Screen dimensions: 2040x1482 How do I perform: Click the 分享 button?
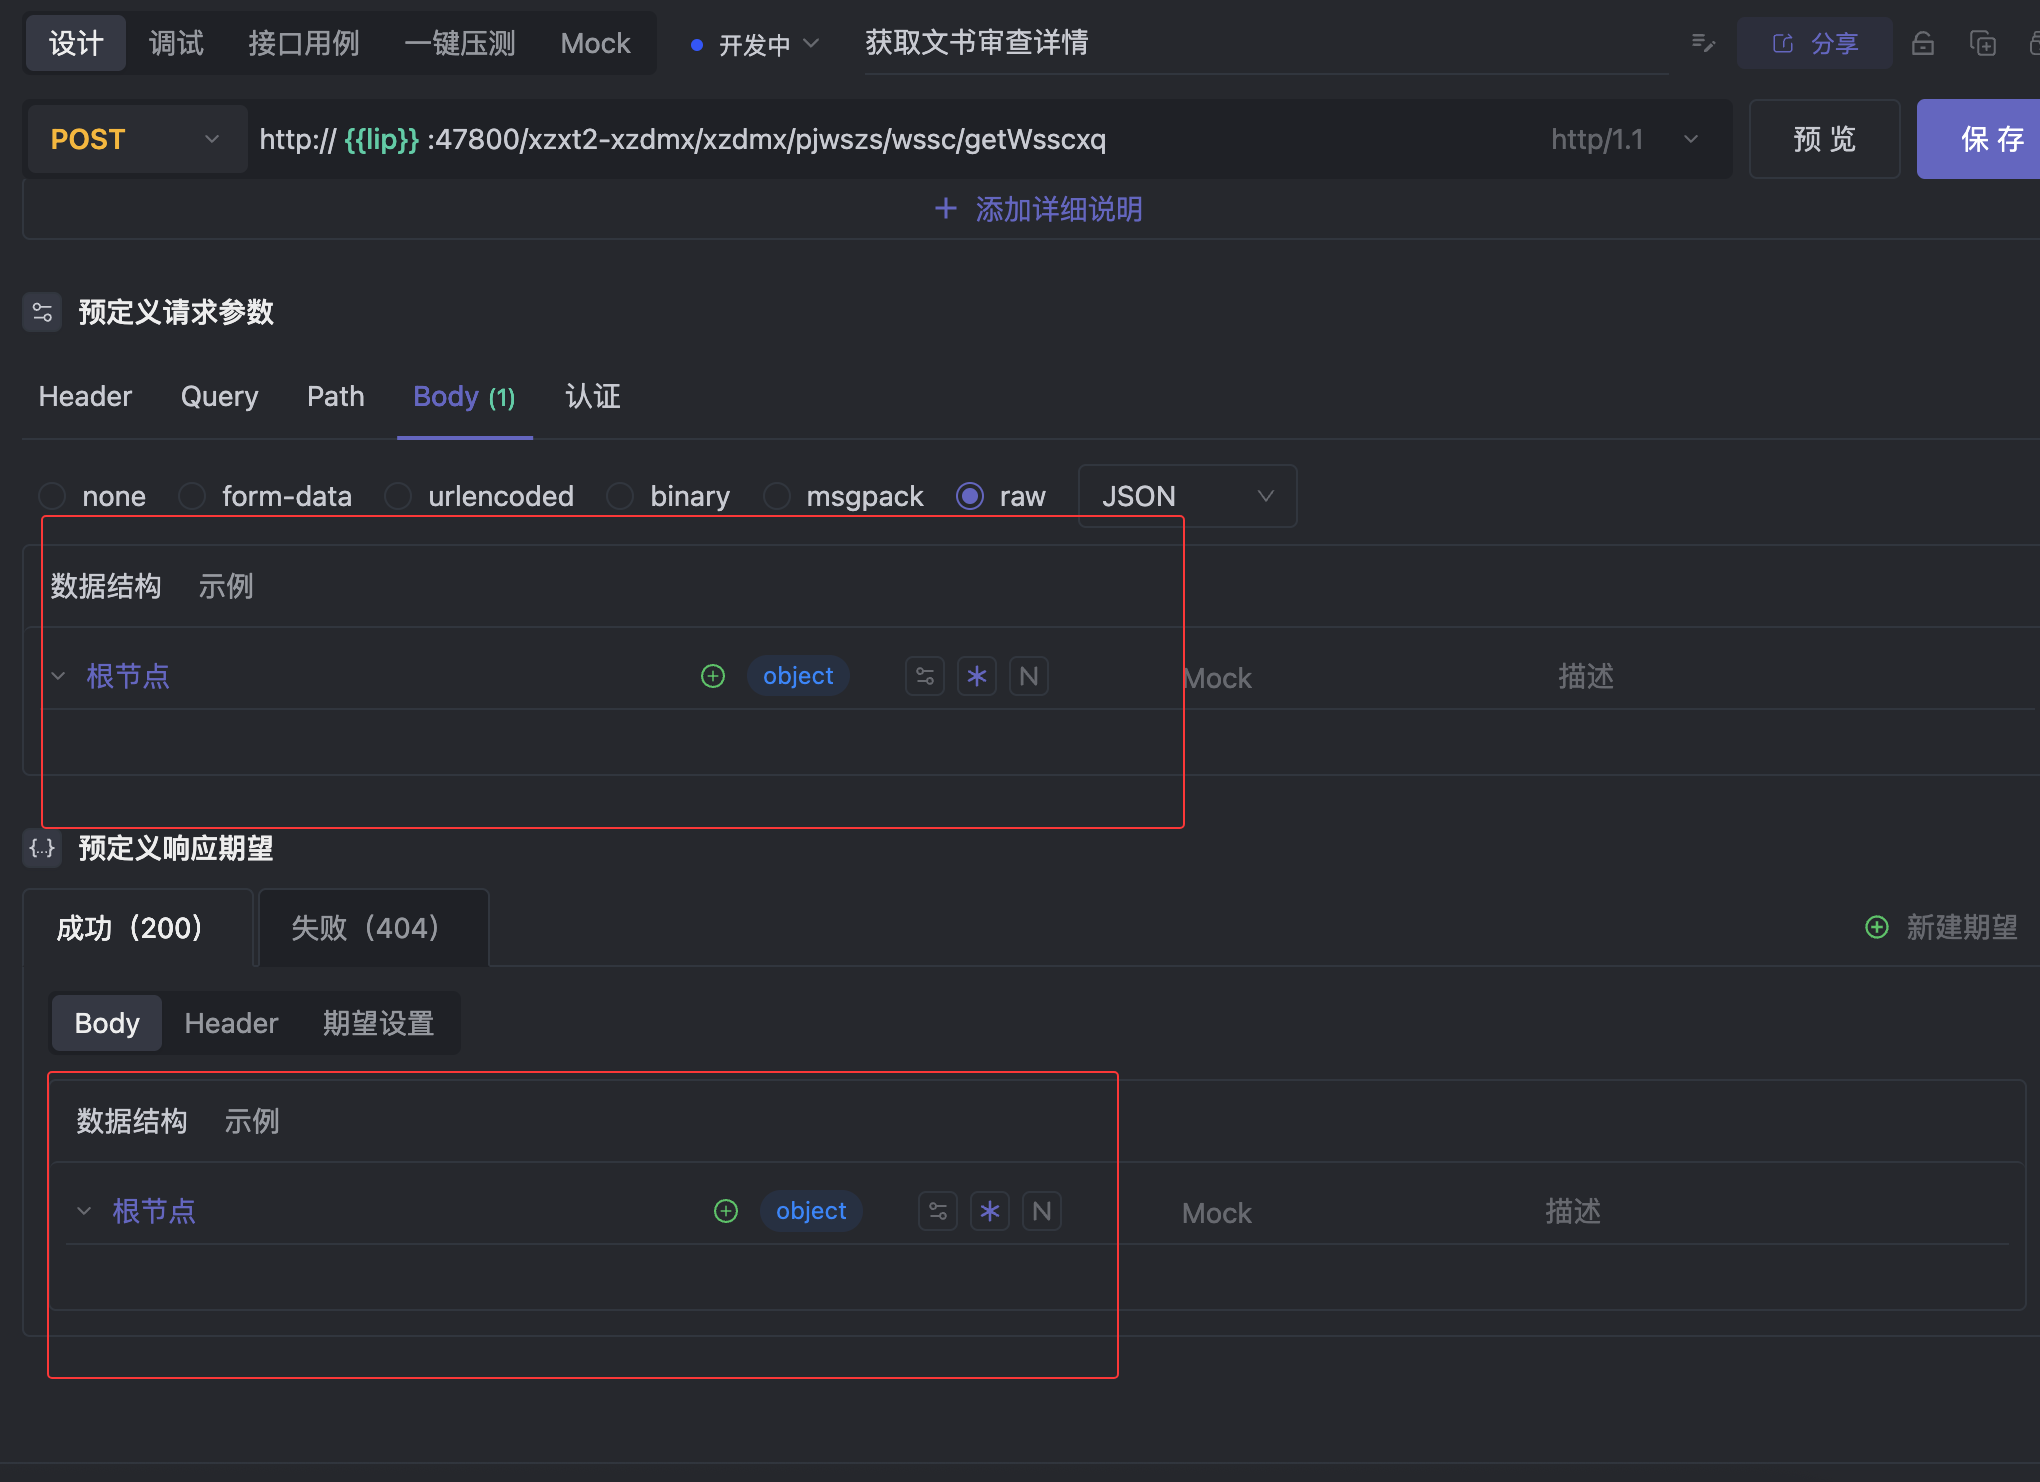point(1815,43)
